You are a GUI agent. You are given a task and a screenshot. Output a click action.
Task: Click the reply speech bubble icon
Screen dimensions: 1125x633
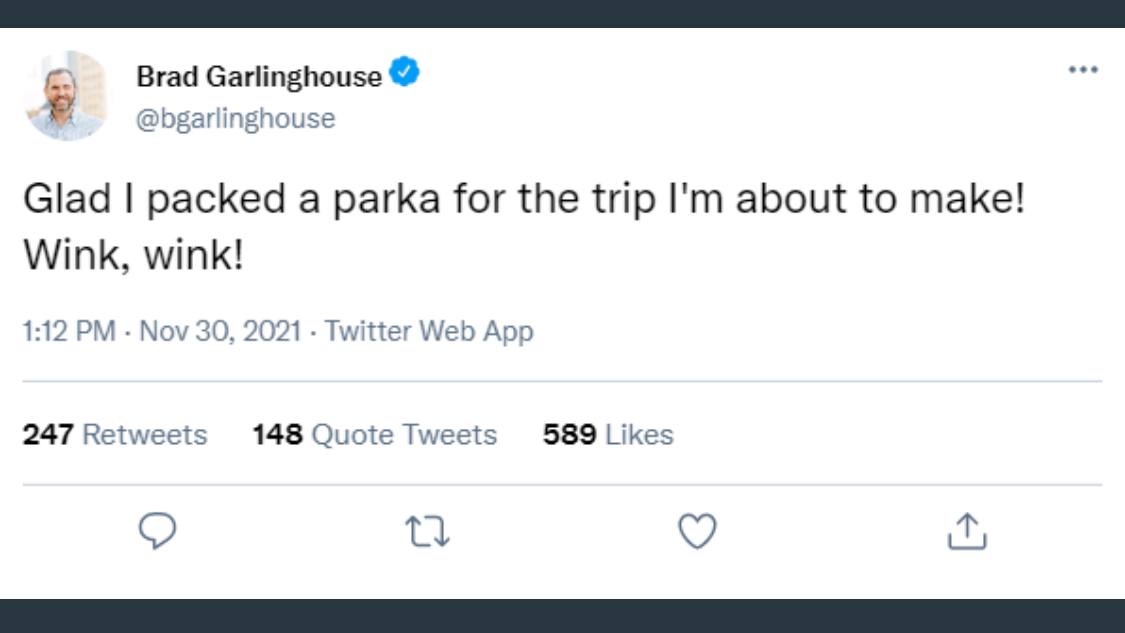157,531
